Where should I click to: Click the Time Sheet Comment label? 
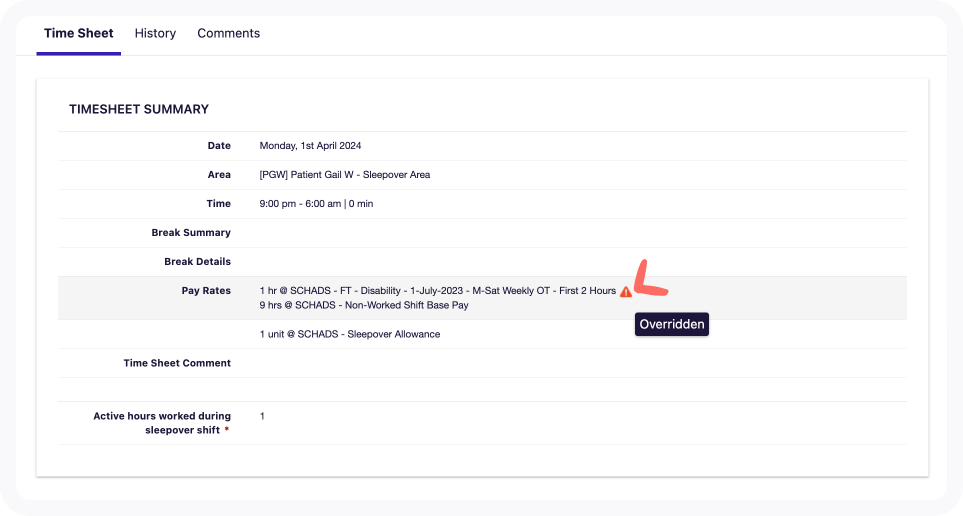pyautogui.click(x=177, y=363)
